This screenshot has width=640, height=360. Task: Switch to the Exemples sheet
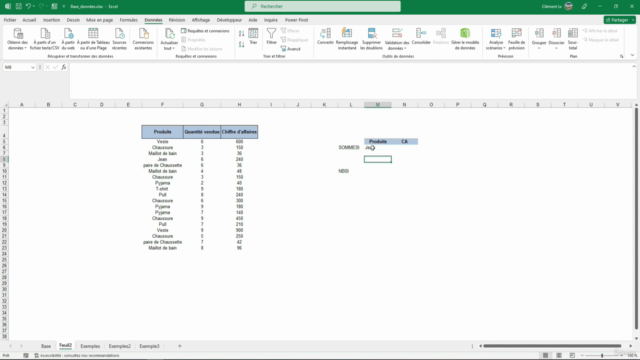click(x=90, y=346)
